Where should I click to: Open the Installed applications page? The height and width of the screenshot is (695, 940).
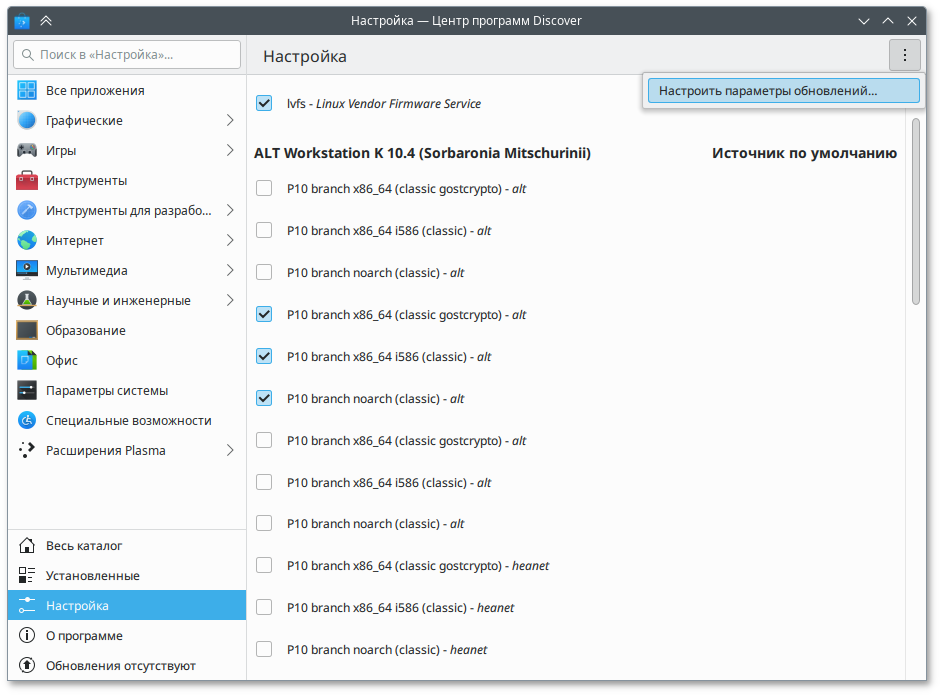pos(92,576)
